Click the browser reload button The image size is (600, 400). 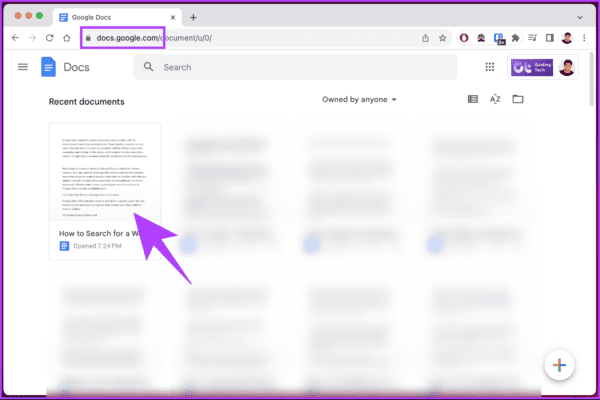click(49, 38)
